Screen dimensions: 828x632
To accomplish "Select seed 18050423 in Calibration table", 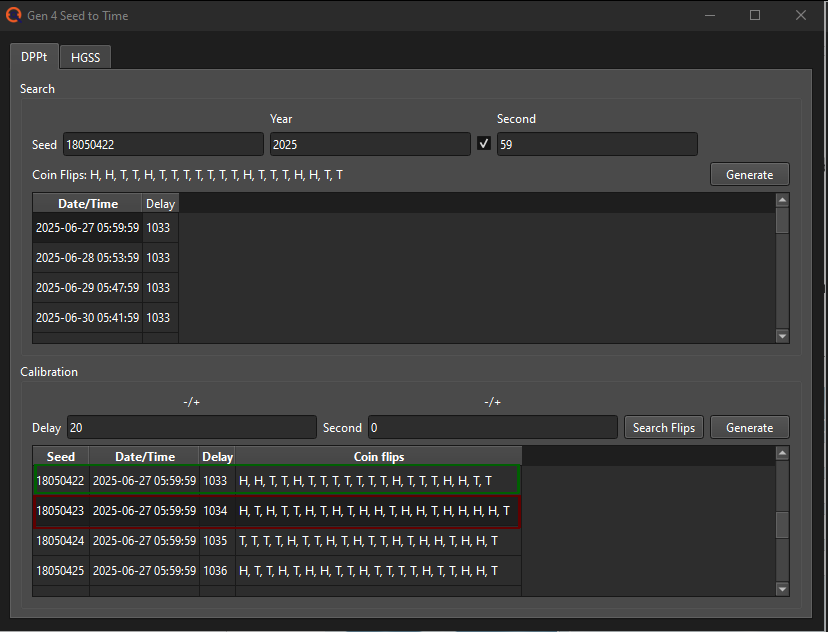I will click(x=60, y=511).
